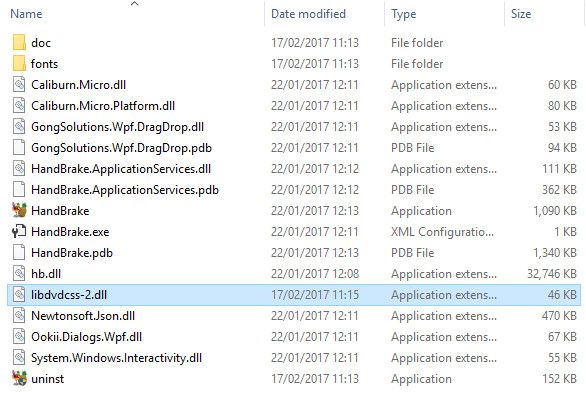586x395 pixels.
Task: Click the 152 KB size of uninst
Action: pos(559,379)
